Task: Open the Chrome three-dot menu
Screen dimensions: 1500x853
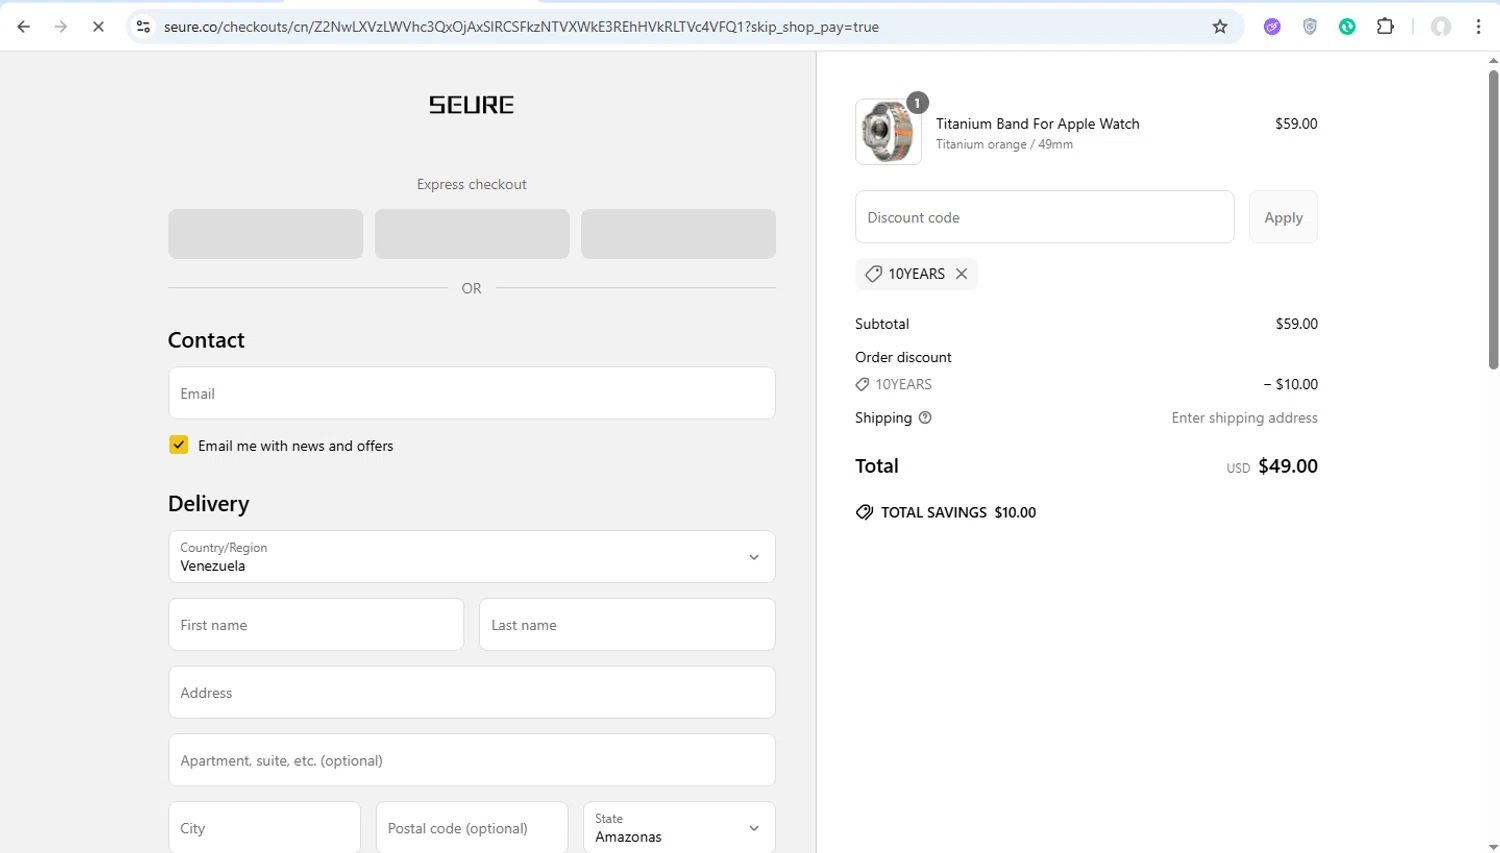Action: click(x=1478, y=27)
